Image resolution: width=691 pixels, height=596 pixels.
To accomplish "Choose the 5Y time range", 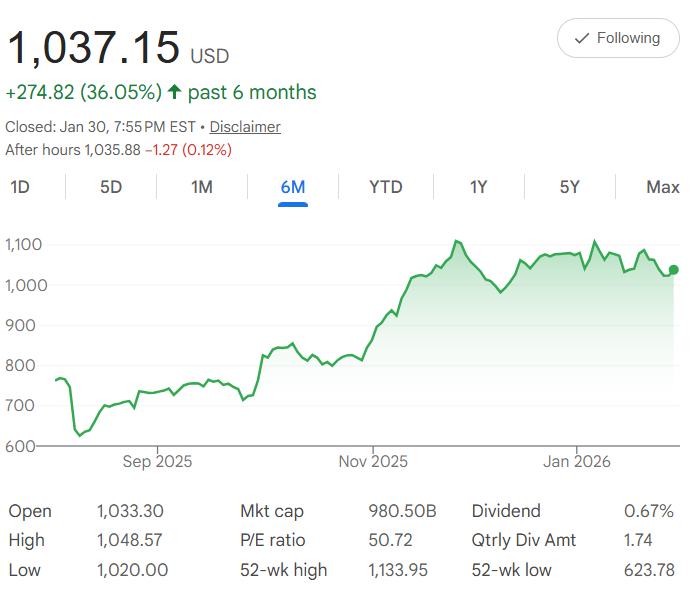I will [x=569, y=187].
